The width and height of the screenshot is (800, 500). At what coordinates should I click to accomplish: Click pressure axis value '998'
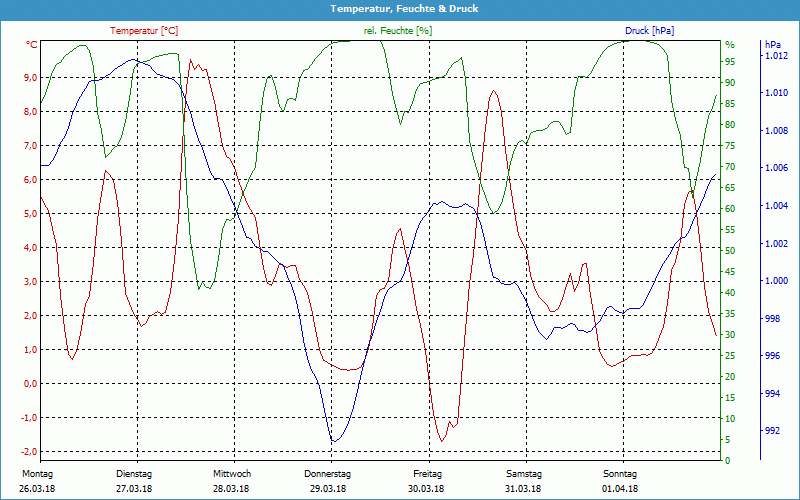coord(772,318)
